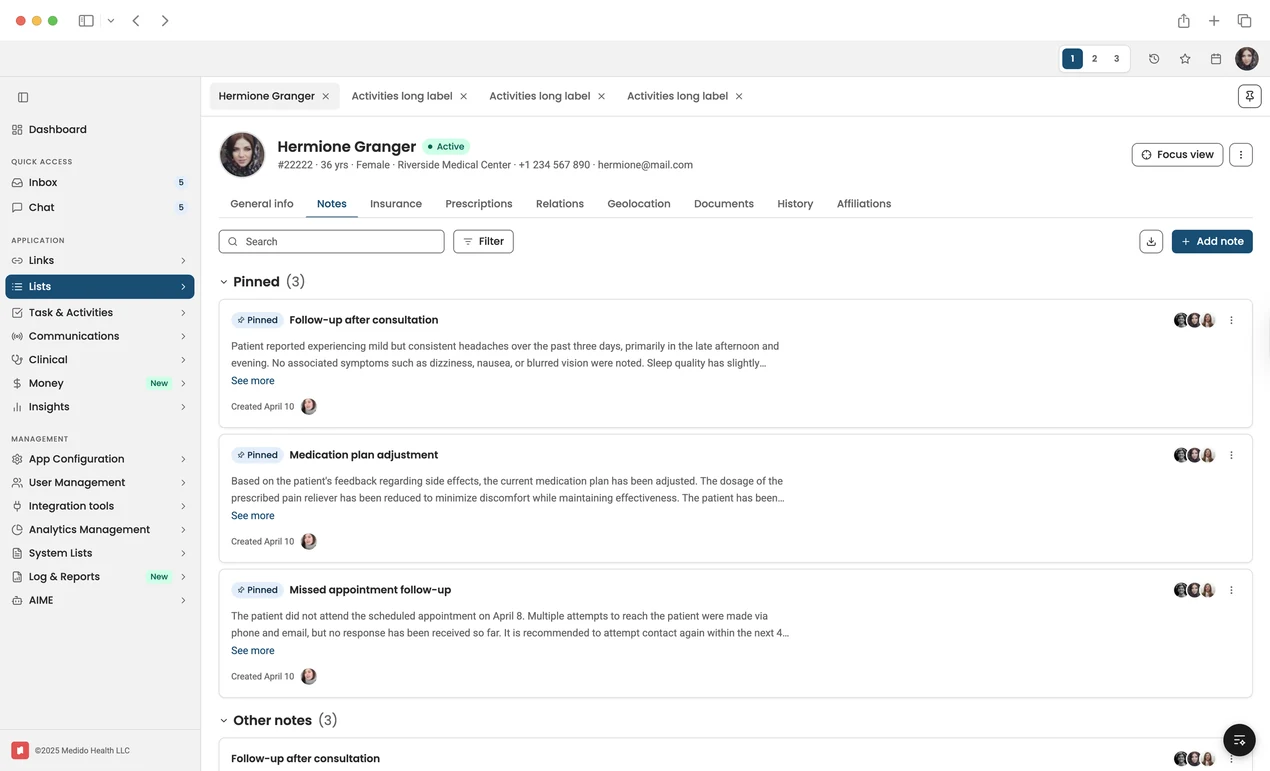Click the pin icon at right of tab strip
The width and height of the screenshot is (1270, 771).
pos(1249,96)
